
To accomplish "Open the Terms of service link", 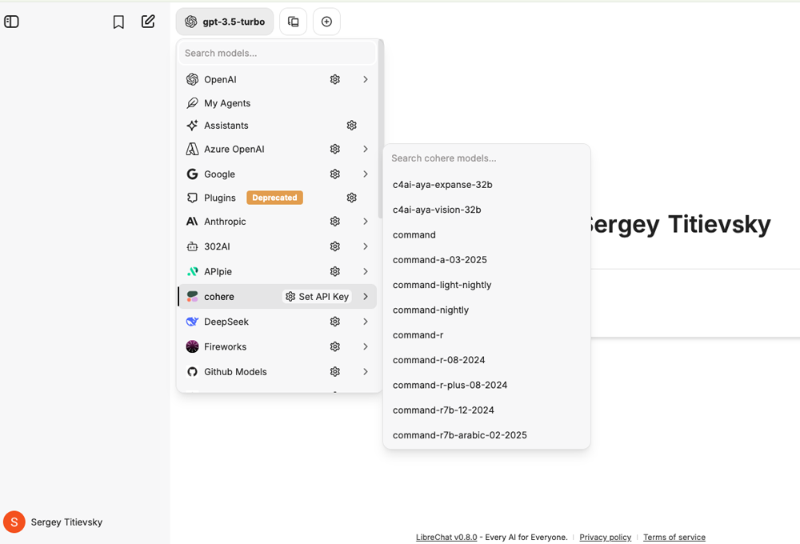I will (674, 537).
